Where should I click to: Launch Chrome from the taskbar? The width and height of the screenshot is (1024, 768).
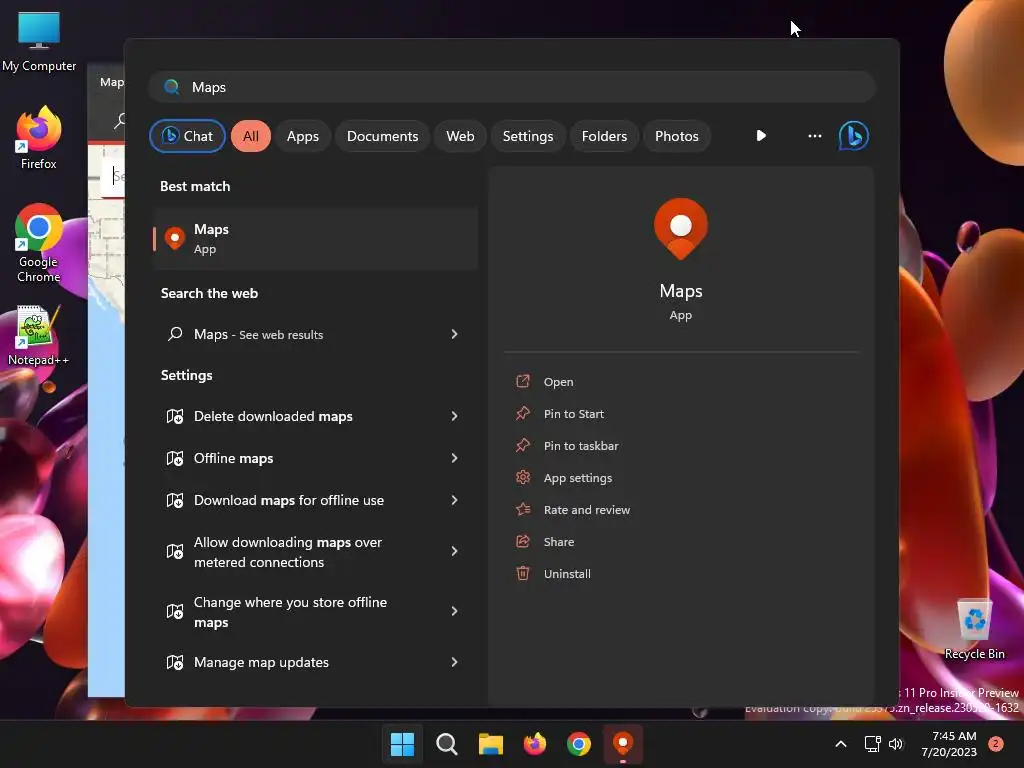579,744
